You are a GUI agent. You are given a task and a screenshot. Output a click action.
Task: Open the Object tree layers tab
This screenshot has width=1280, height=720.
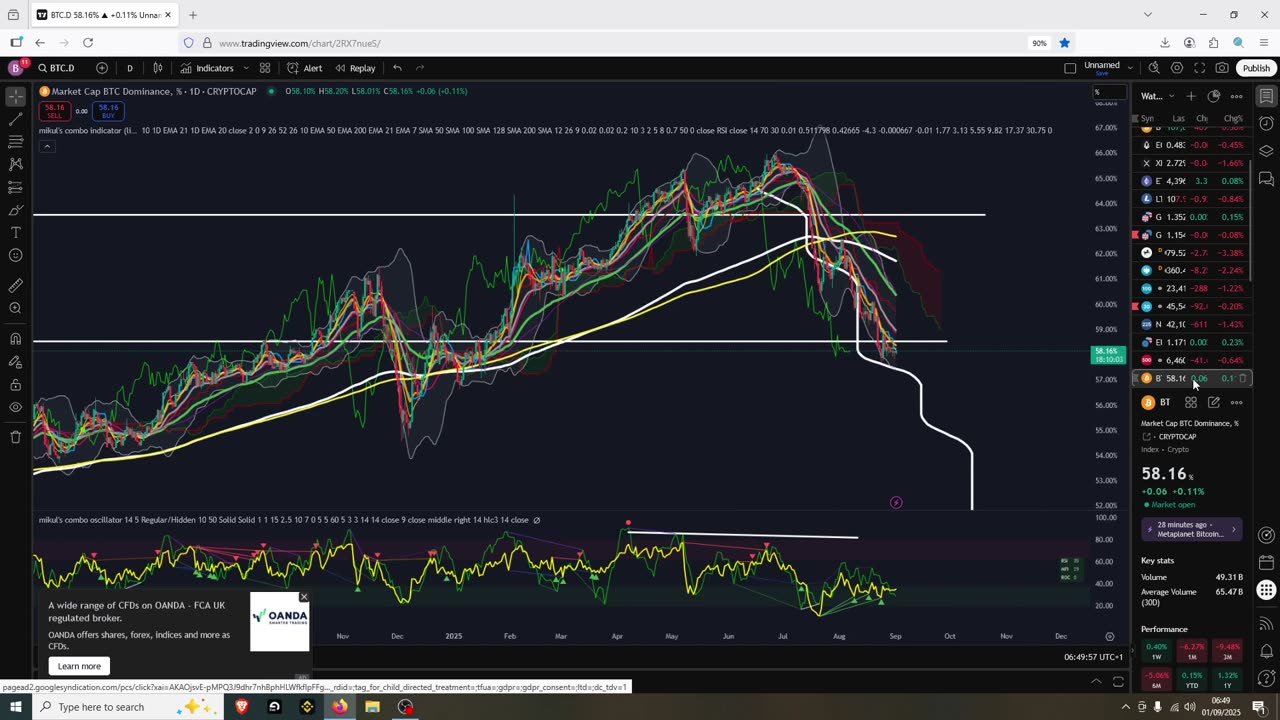click(x=1266, y=152)
